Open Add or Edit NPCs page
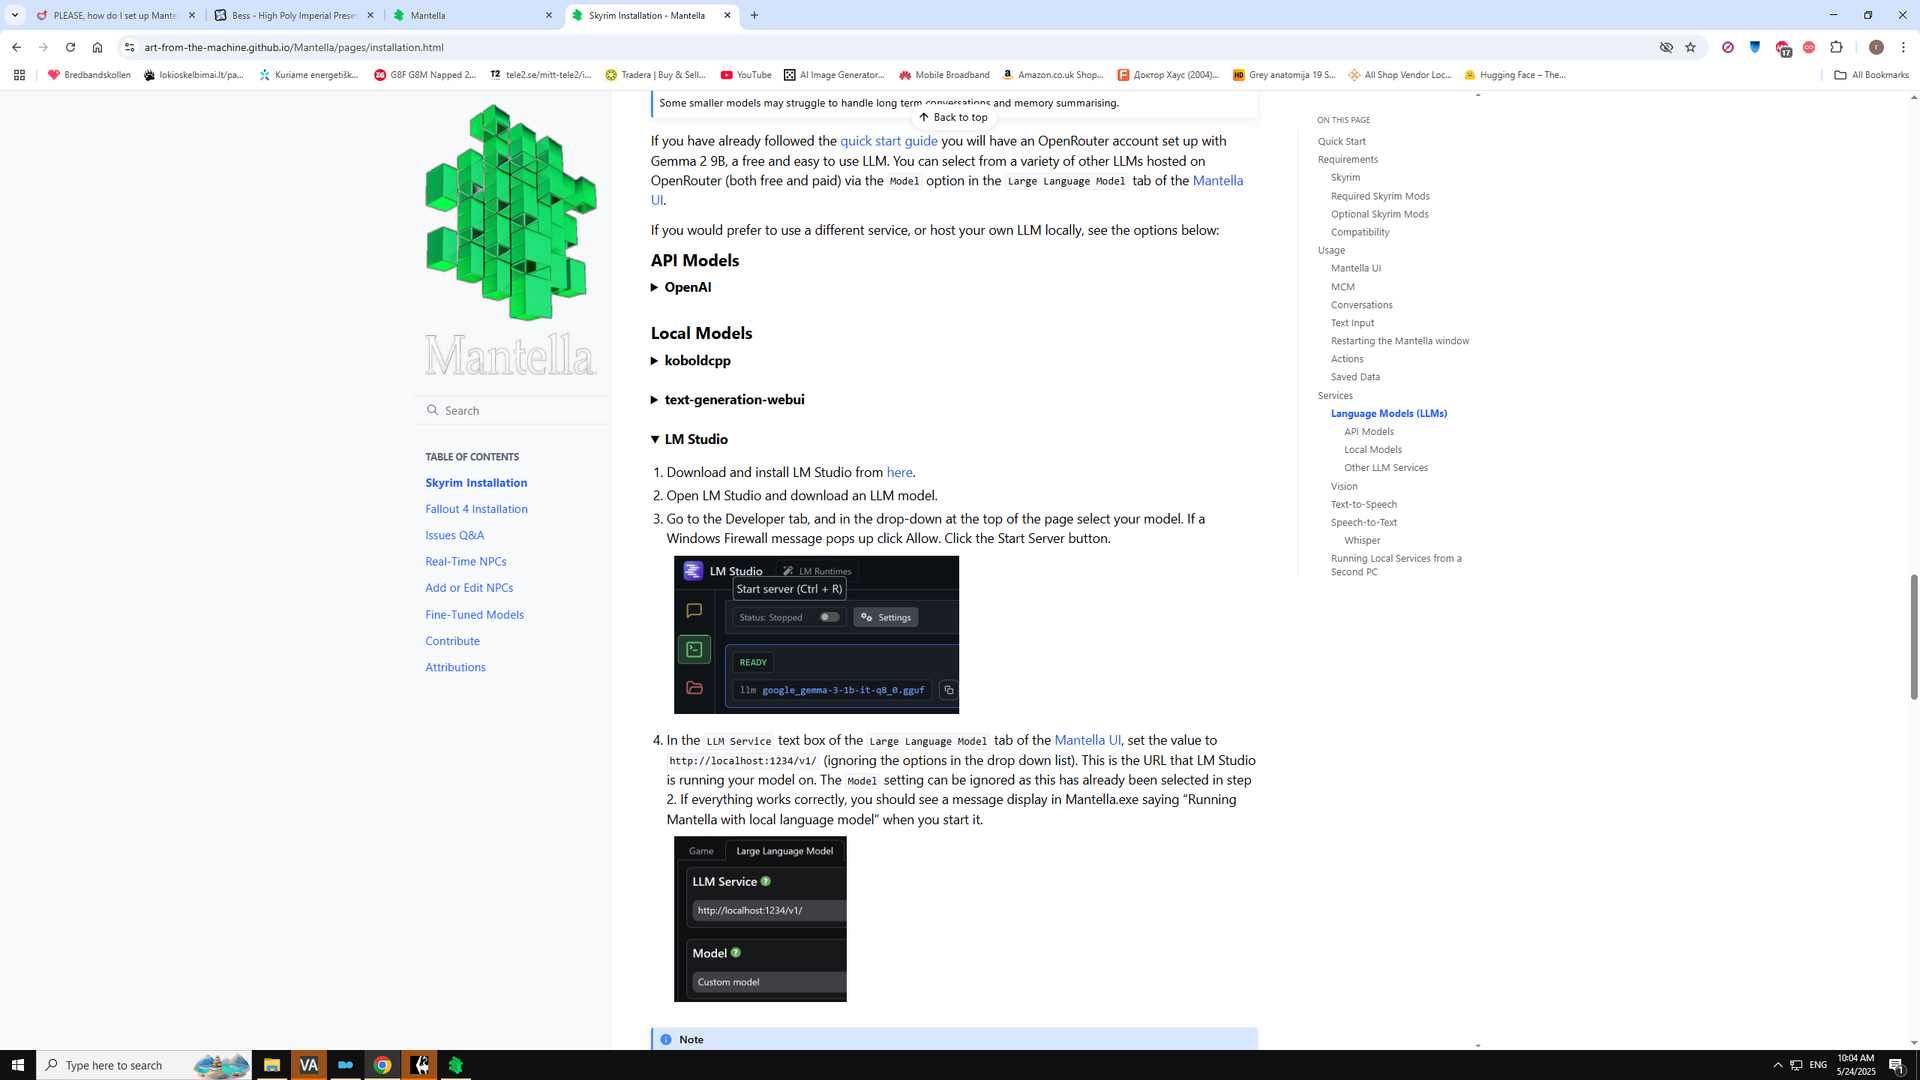This screenshot has height=1080, width=1920. click(x=469, y=588)
